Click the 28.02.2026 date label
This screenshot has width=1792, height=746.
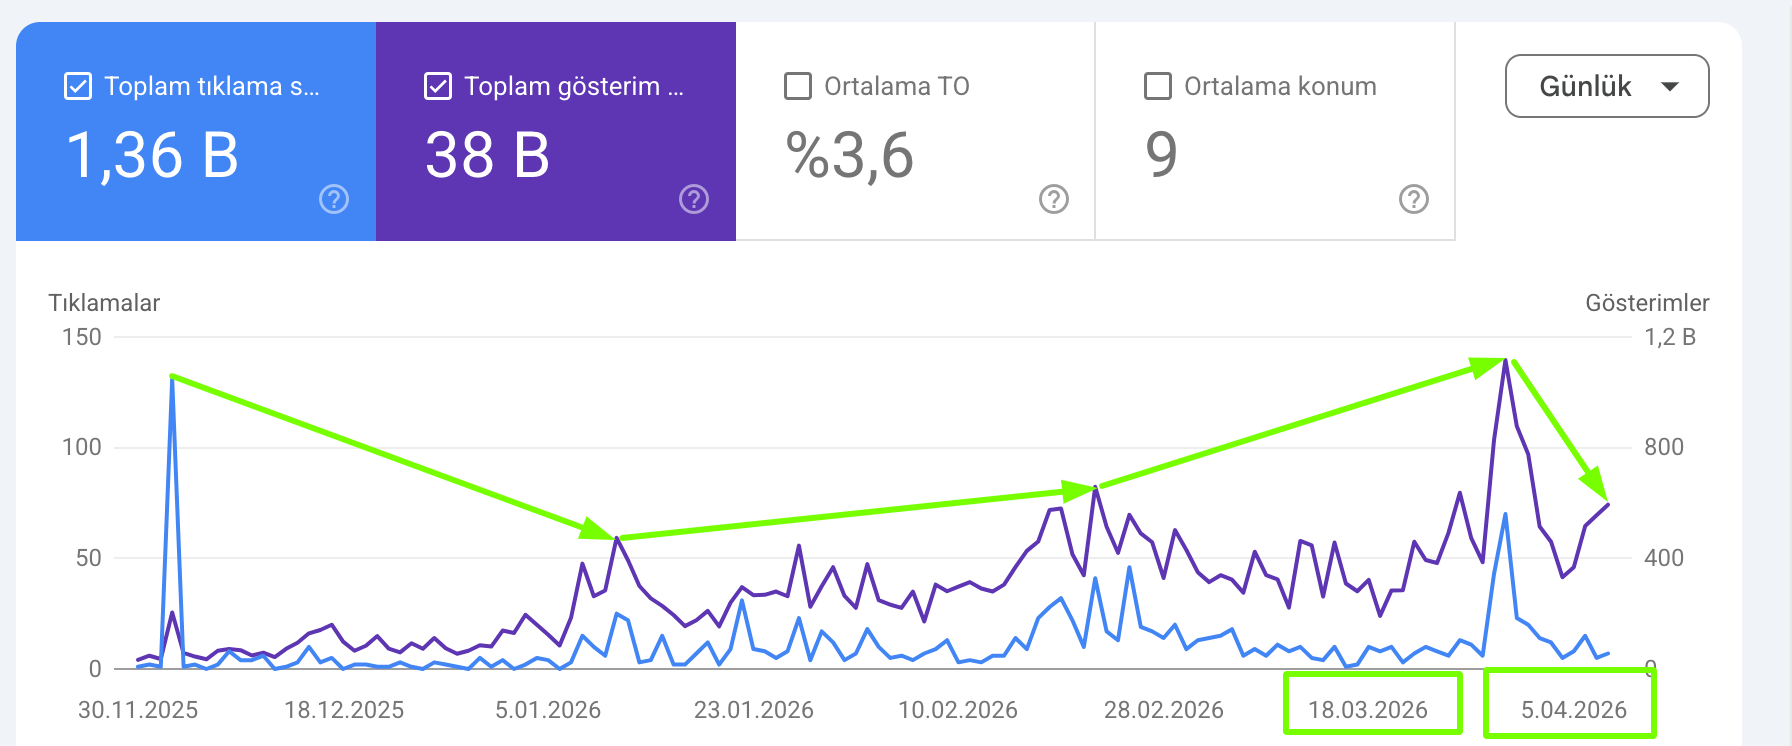pyautogui.click(x=1164, y=710)
